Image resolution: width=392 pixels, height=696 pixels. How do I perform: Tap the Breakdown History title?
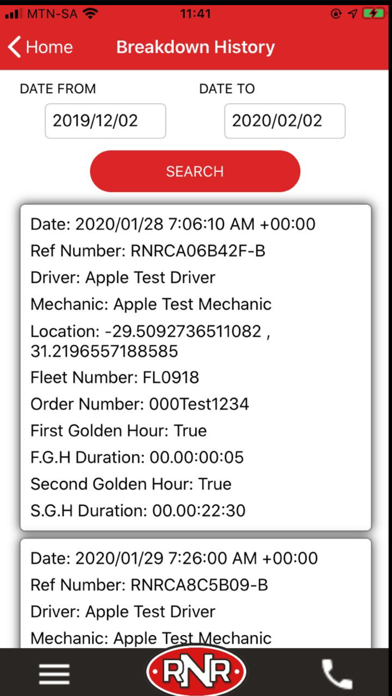pos(196,47)
